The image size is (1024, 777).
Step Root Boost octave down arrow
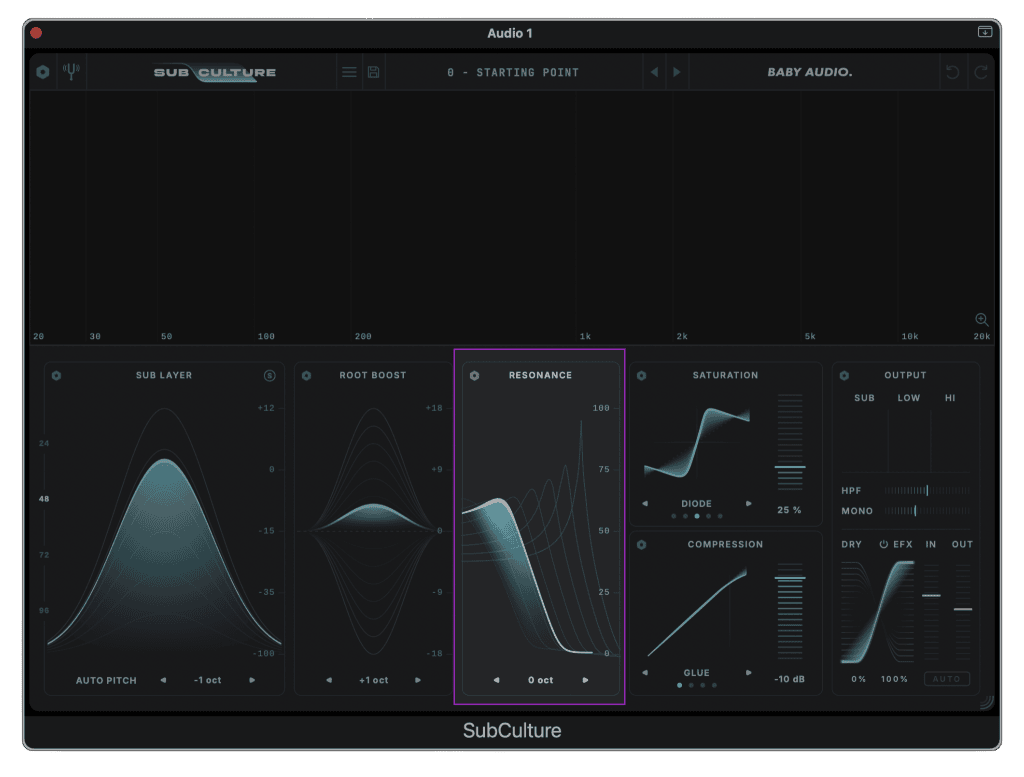[x=329, y=680]
